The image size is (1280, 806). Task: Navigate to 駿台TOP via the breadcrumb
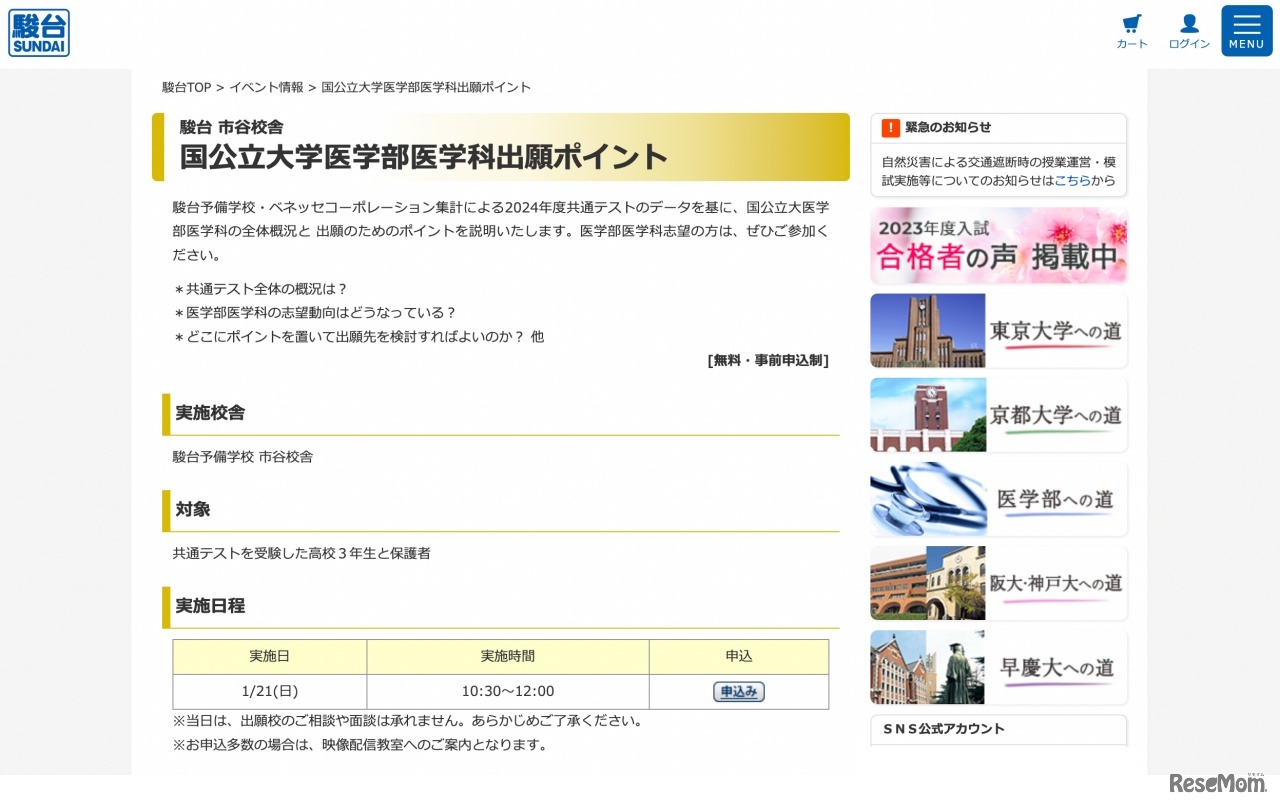184,87
